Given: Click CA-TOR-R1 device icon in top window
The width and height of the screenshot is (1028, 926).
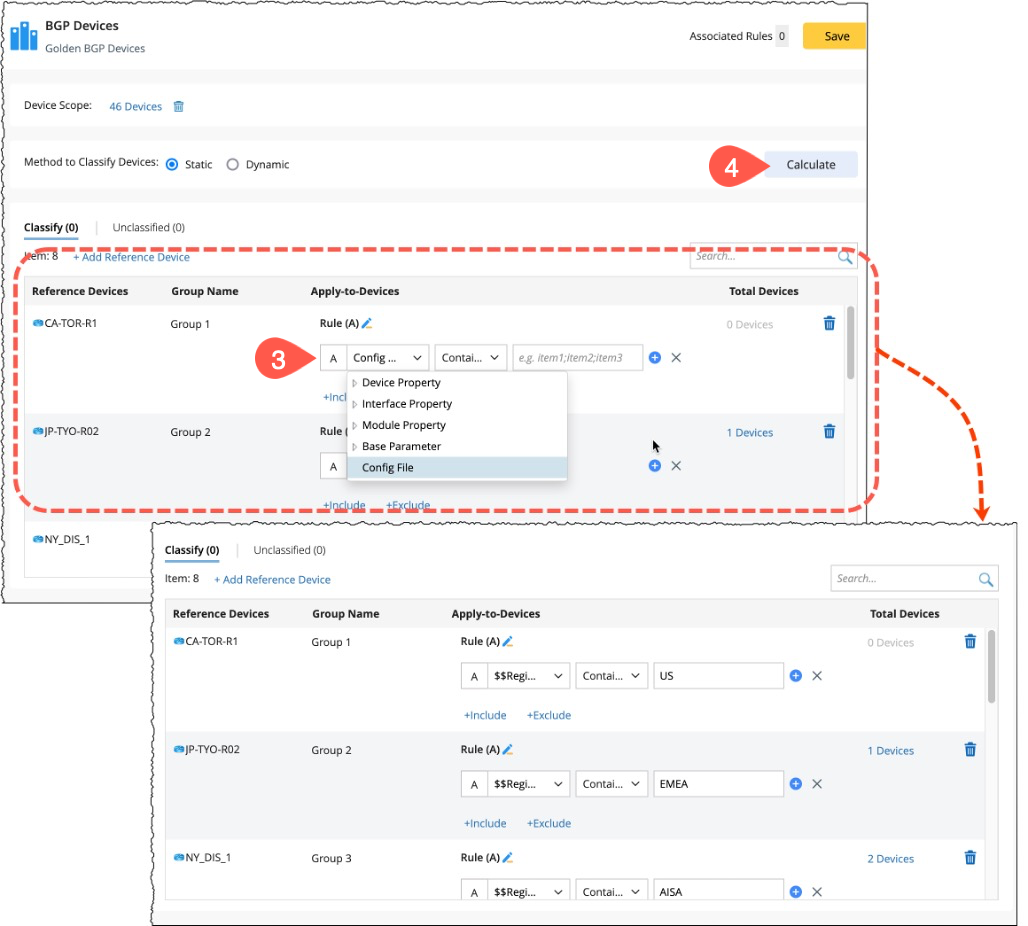Looking at the screenshot, I should pos(38,323).
